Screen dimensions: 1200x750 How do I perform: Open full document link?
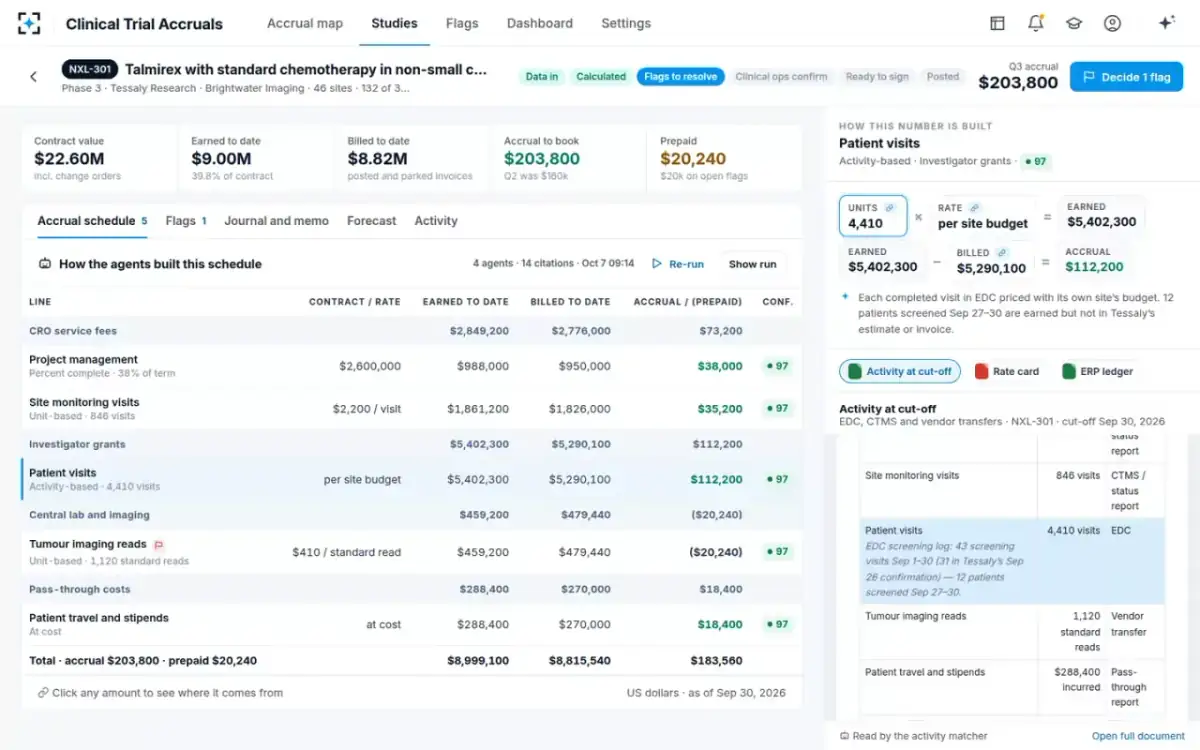pyautogui.click(x=1138, y=736)
